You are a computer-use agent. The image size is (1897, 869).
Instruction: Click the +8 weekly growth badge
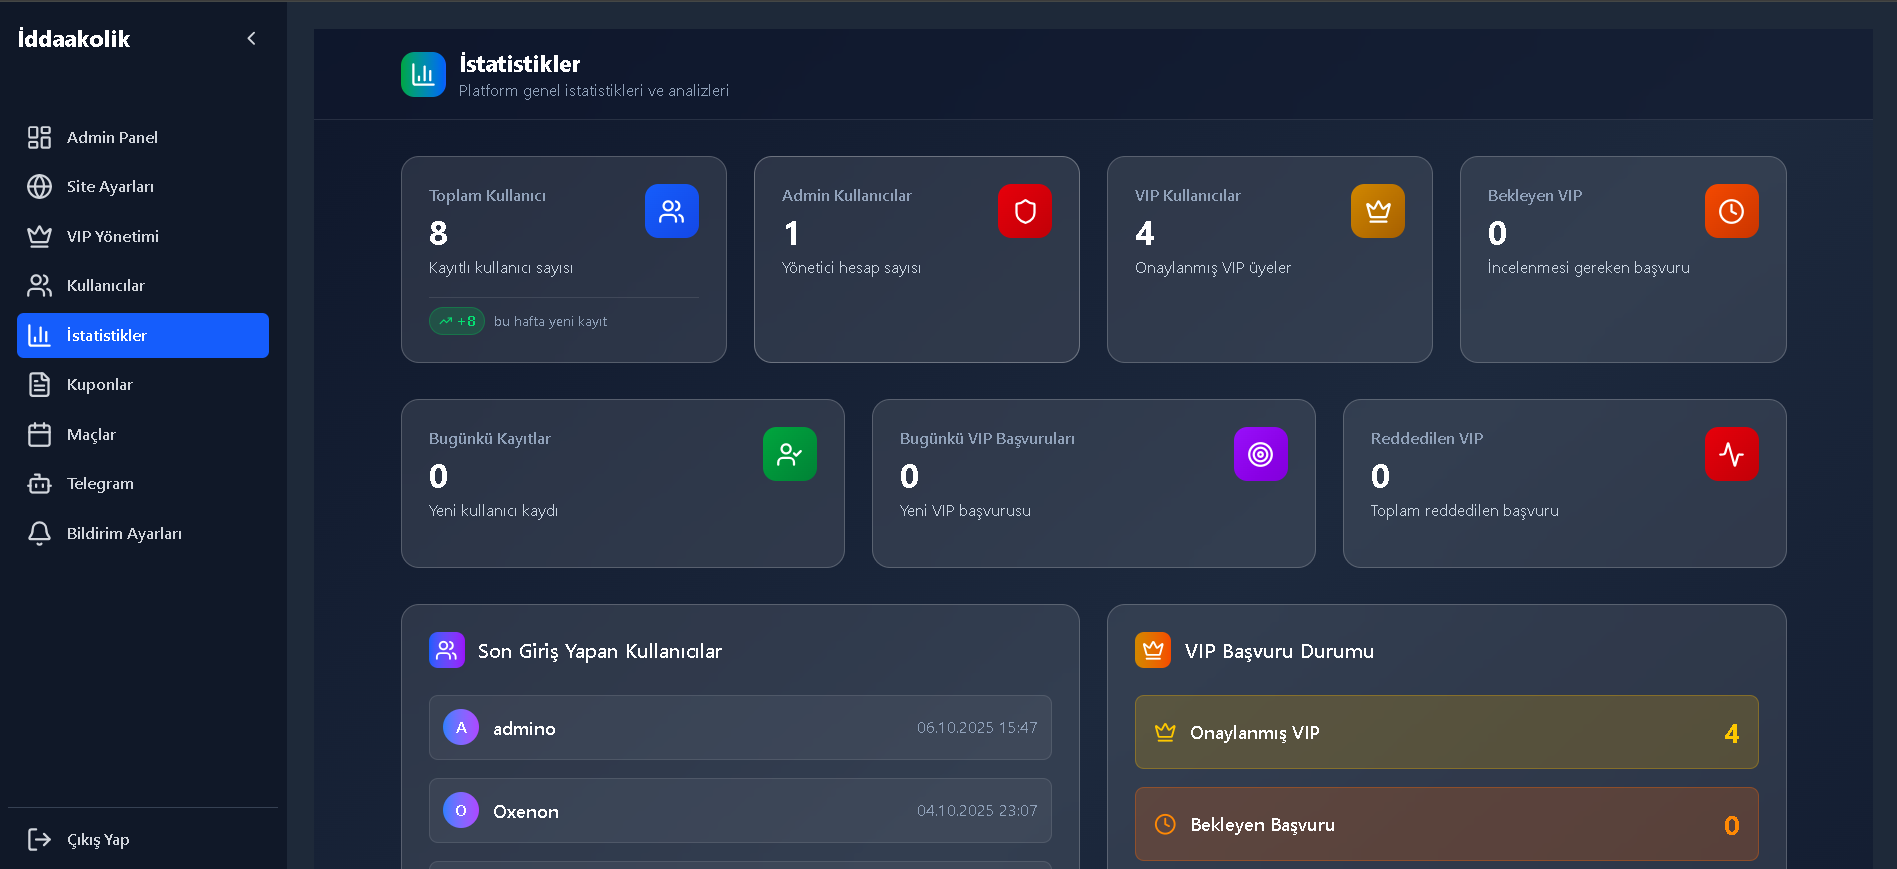tap(457, 321)
